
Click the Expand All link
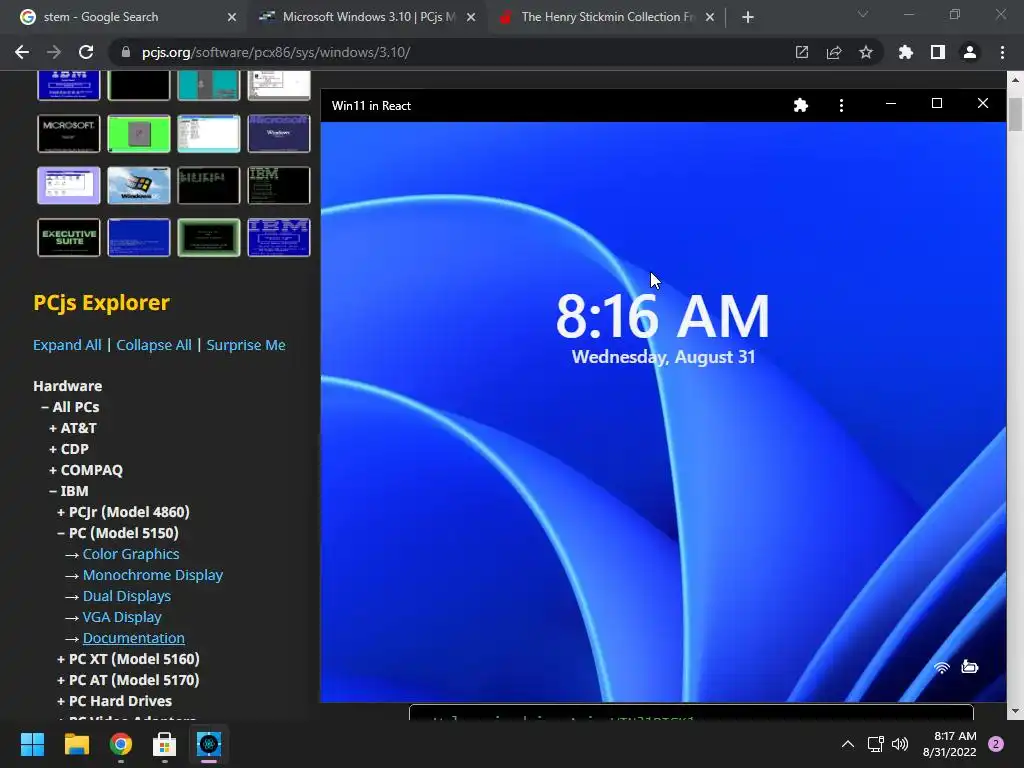pos(67,345)
